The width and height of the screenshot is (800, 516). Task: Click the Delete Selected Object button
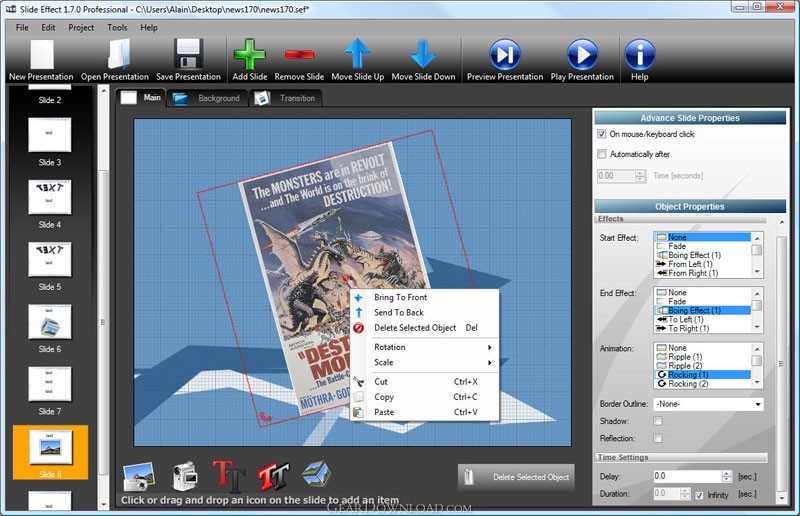[x=516, y=477]
